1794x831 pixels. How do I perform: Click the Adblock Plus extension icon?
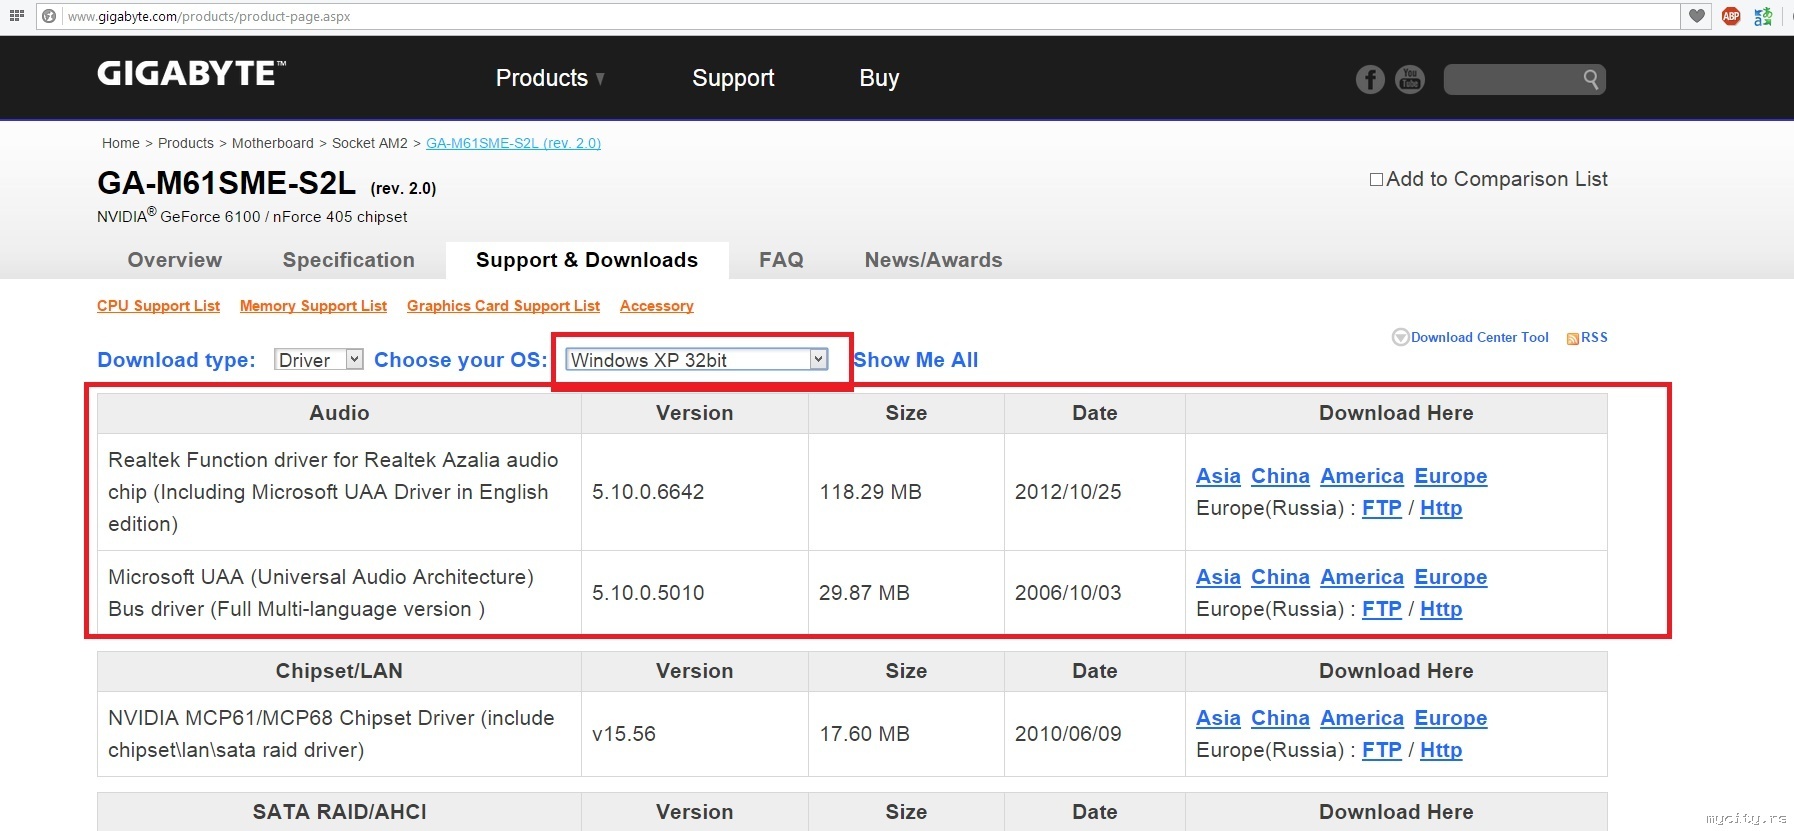(1731, 16)
